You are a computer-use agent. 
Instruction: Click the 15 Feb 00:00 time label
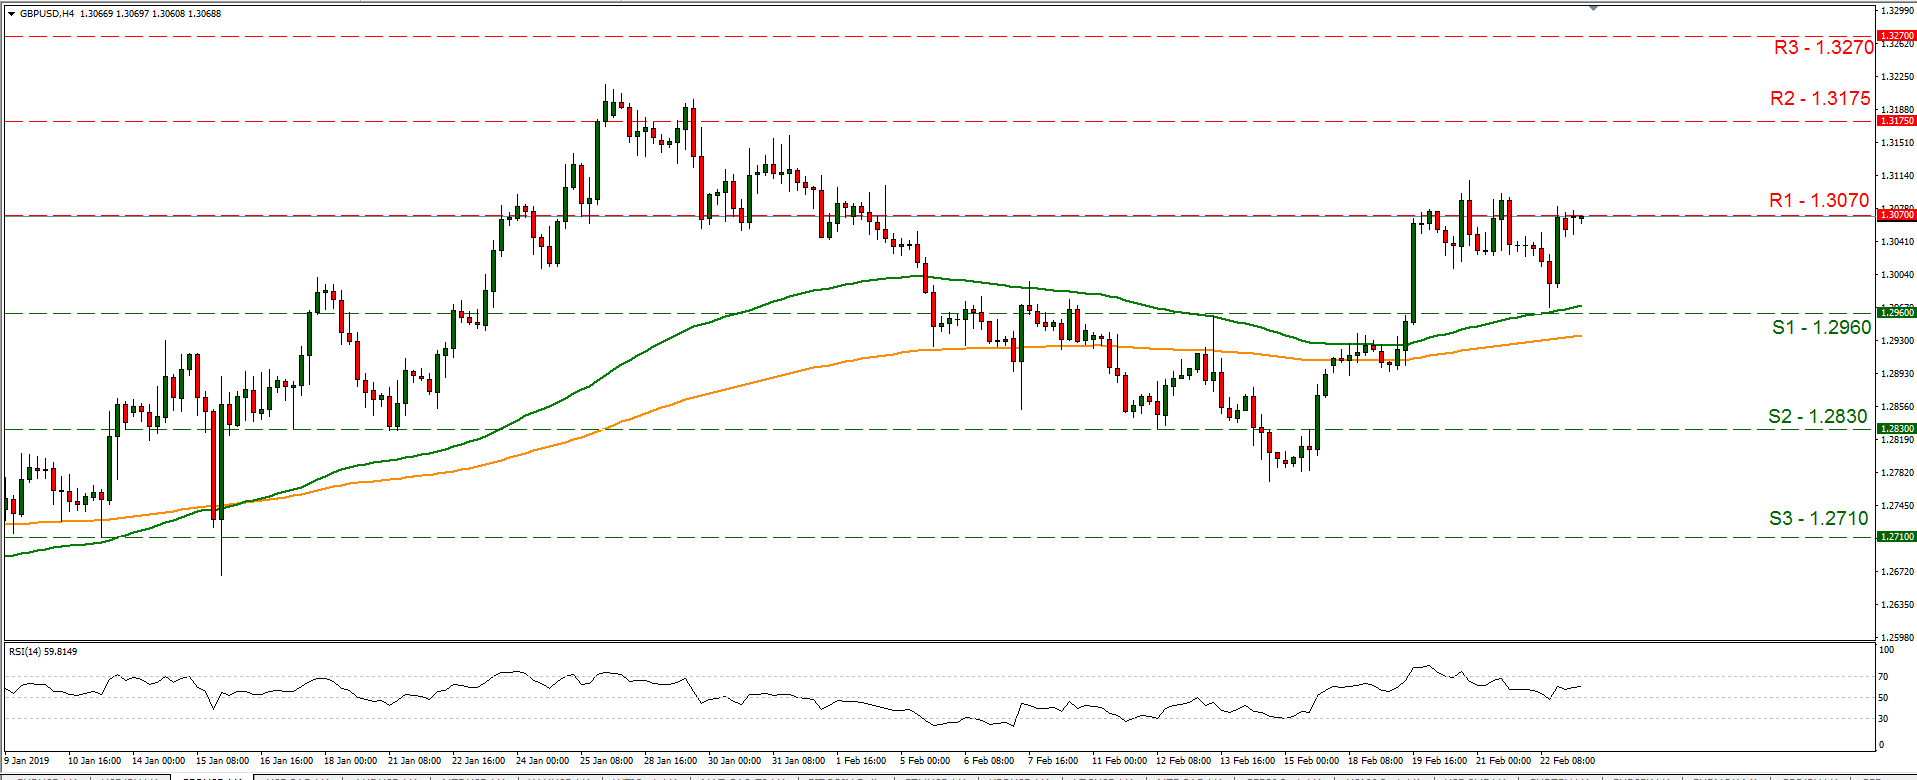click(1312, 761)
